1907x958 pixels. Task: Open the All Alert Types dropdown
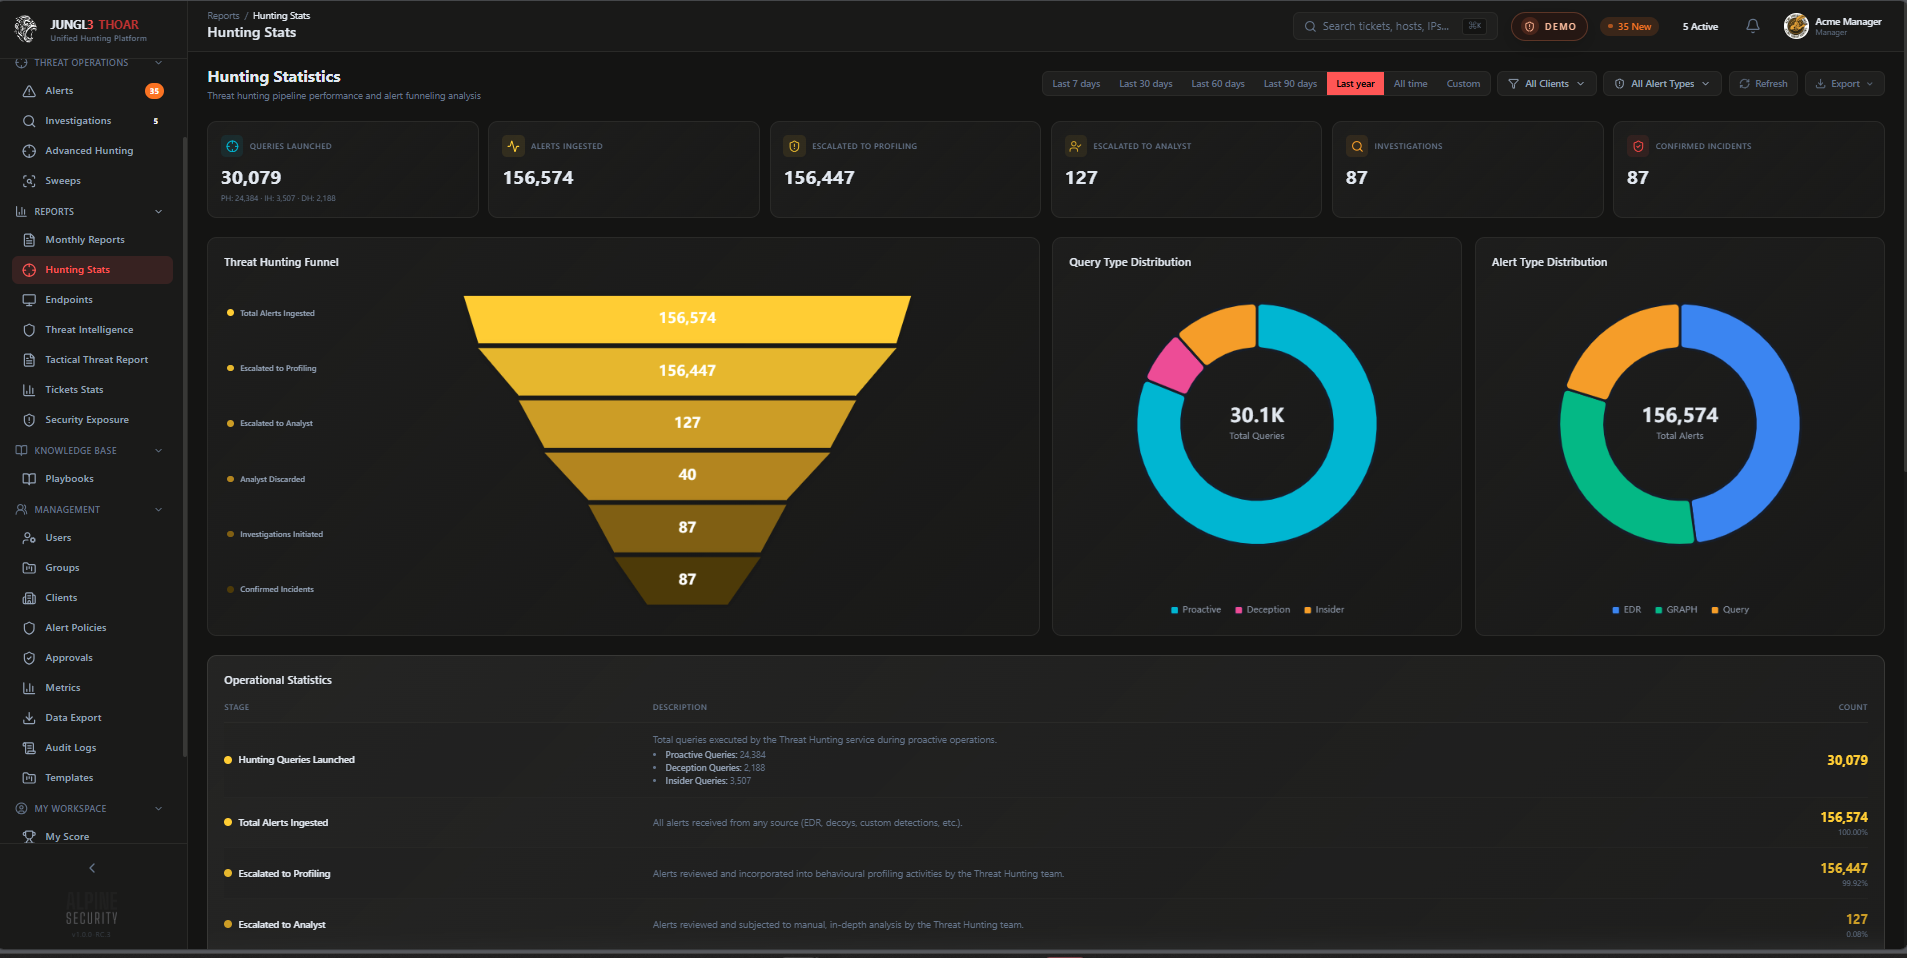click(1662, 84)
